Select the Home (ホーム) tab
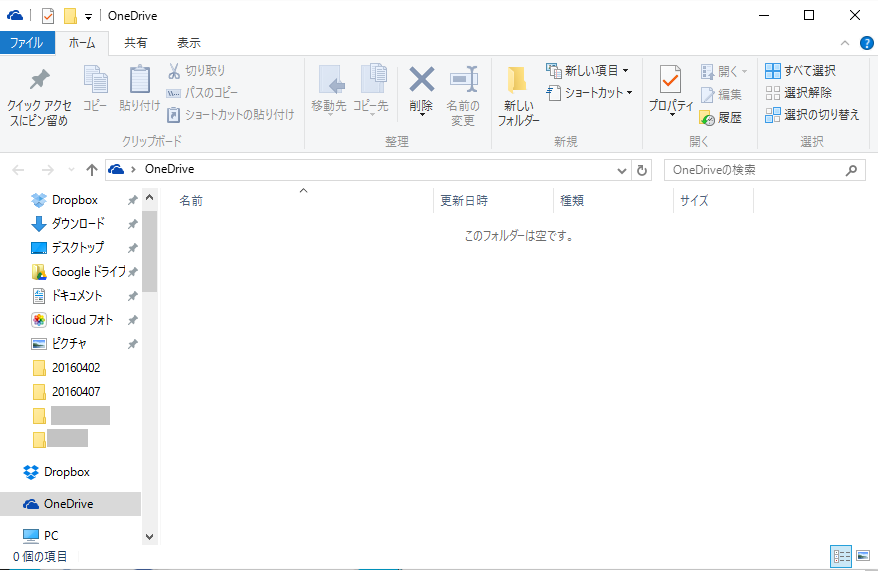Viewport: 878px width, 571px height. tap(82, 43)
